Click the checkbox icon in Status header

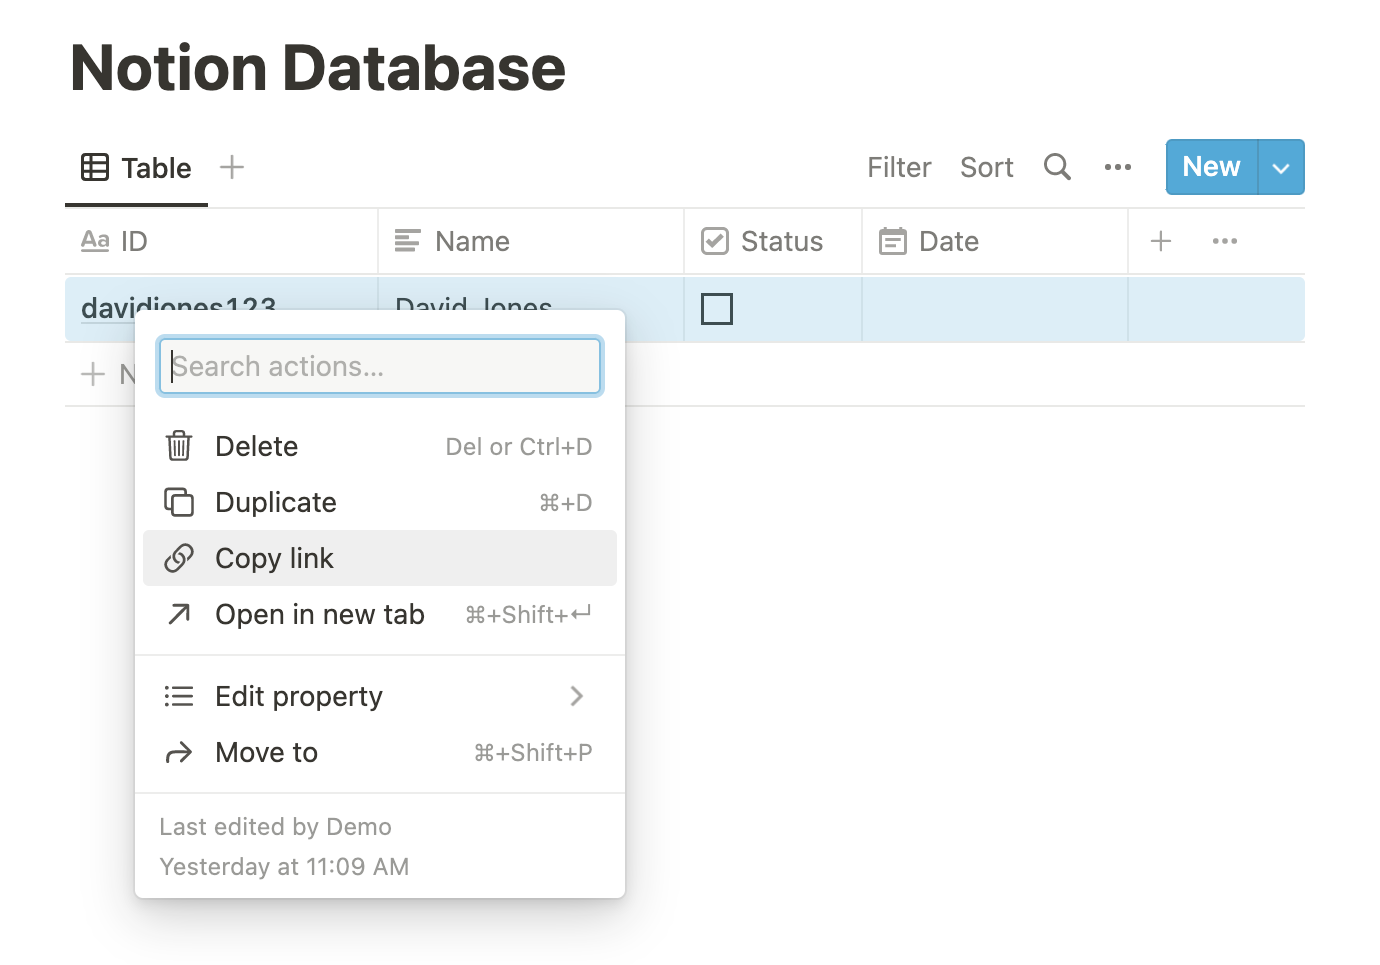tap(715, 241)
